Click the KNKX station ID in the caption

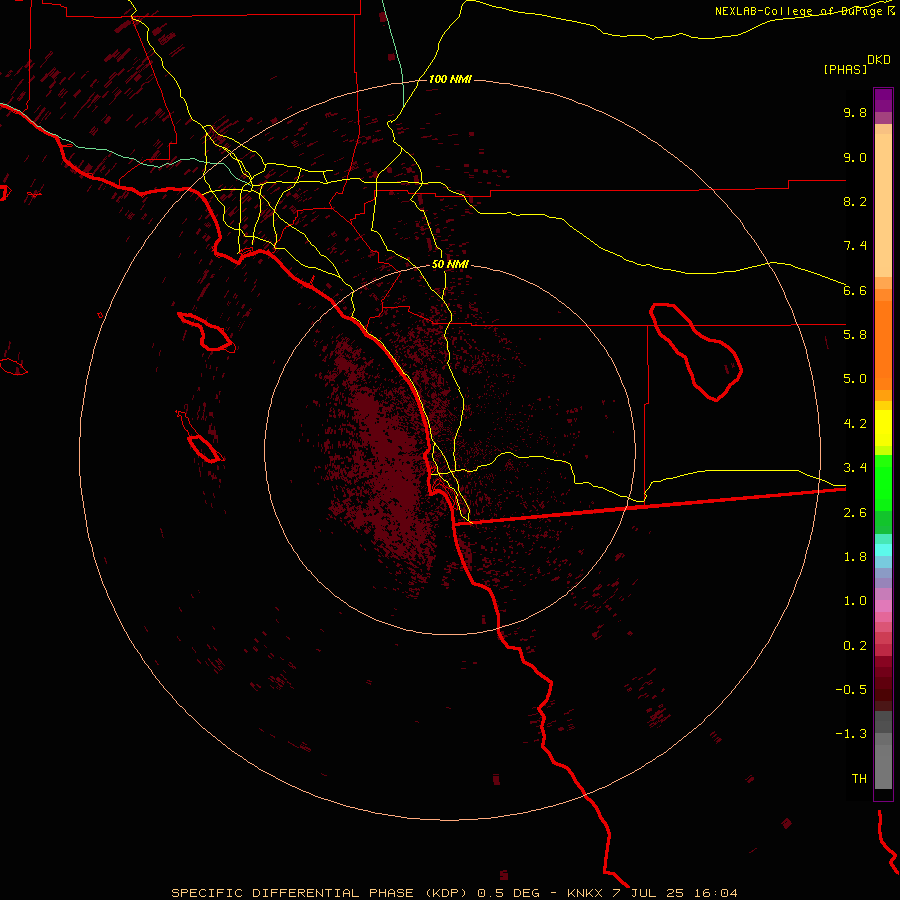(x=584, y=893)
